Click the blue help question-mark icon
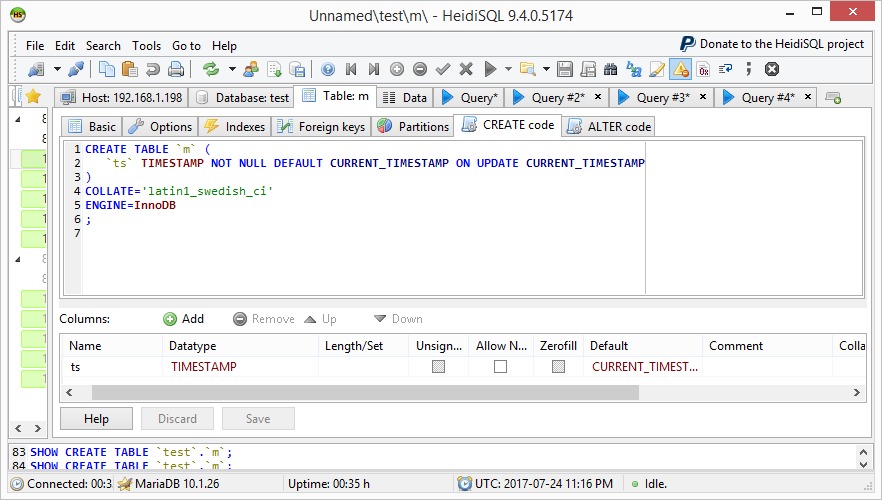 (x=327, y=69)
